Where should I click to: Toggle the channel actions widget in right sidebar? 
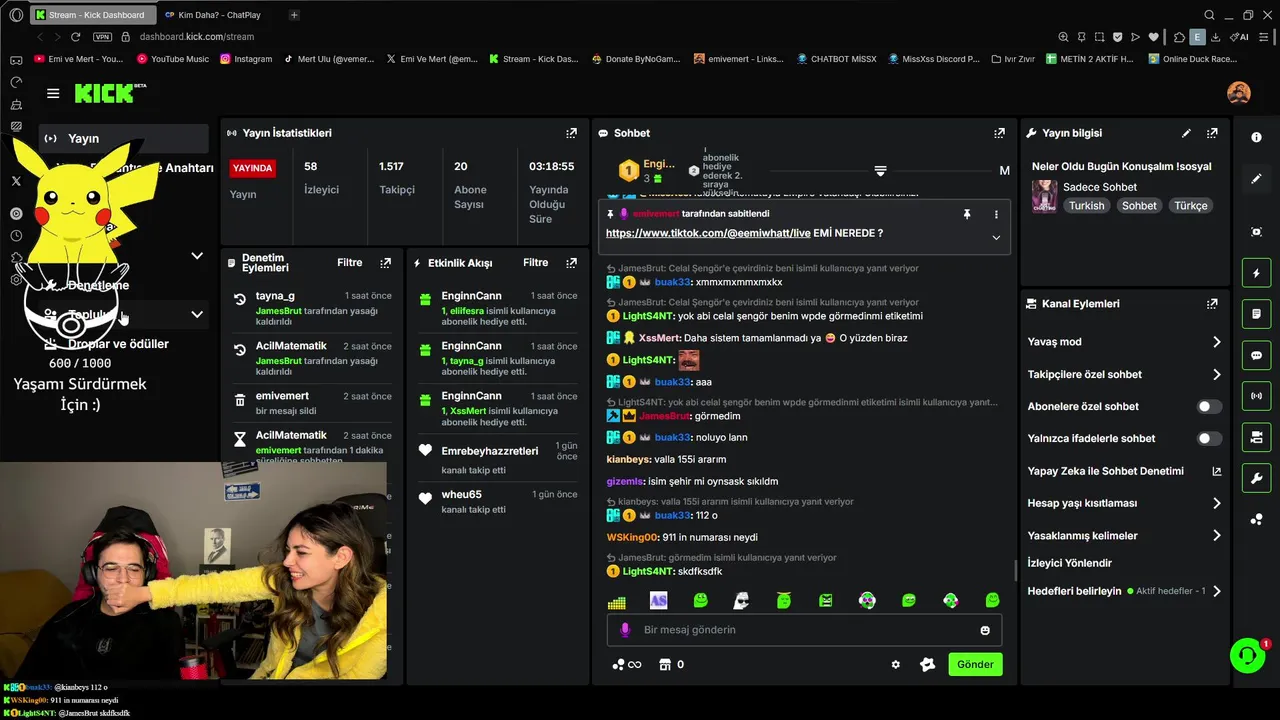tap(1257, 437)
